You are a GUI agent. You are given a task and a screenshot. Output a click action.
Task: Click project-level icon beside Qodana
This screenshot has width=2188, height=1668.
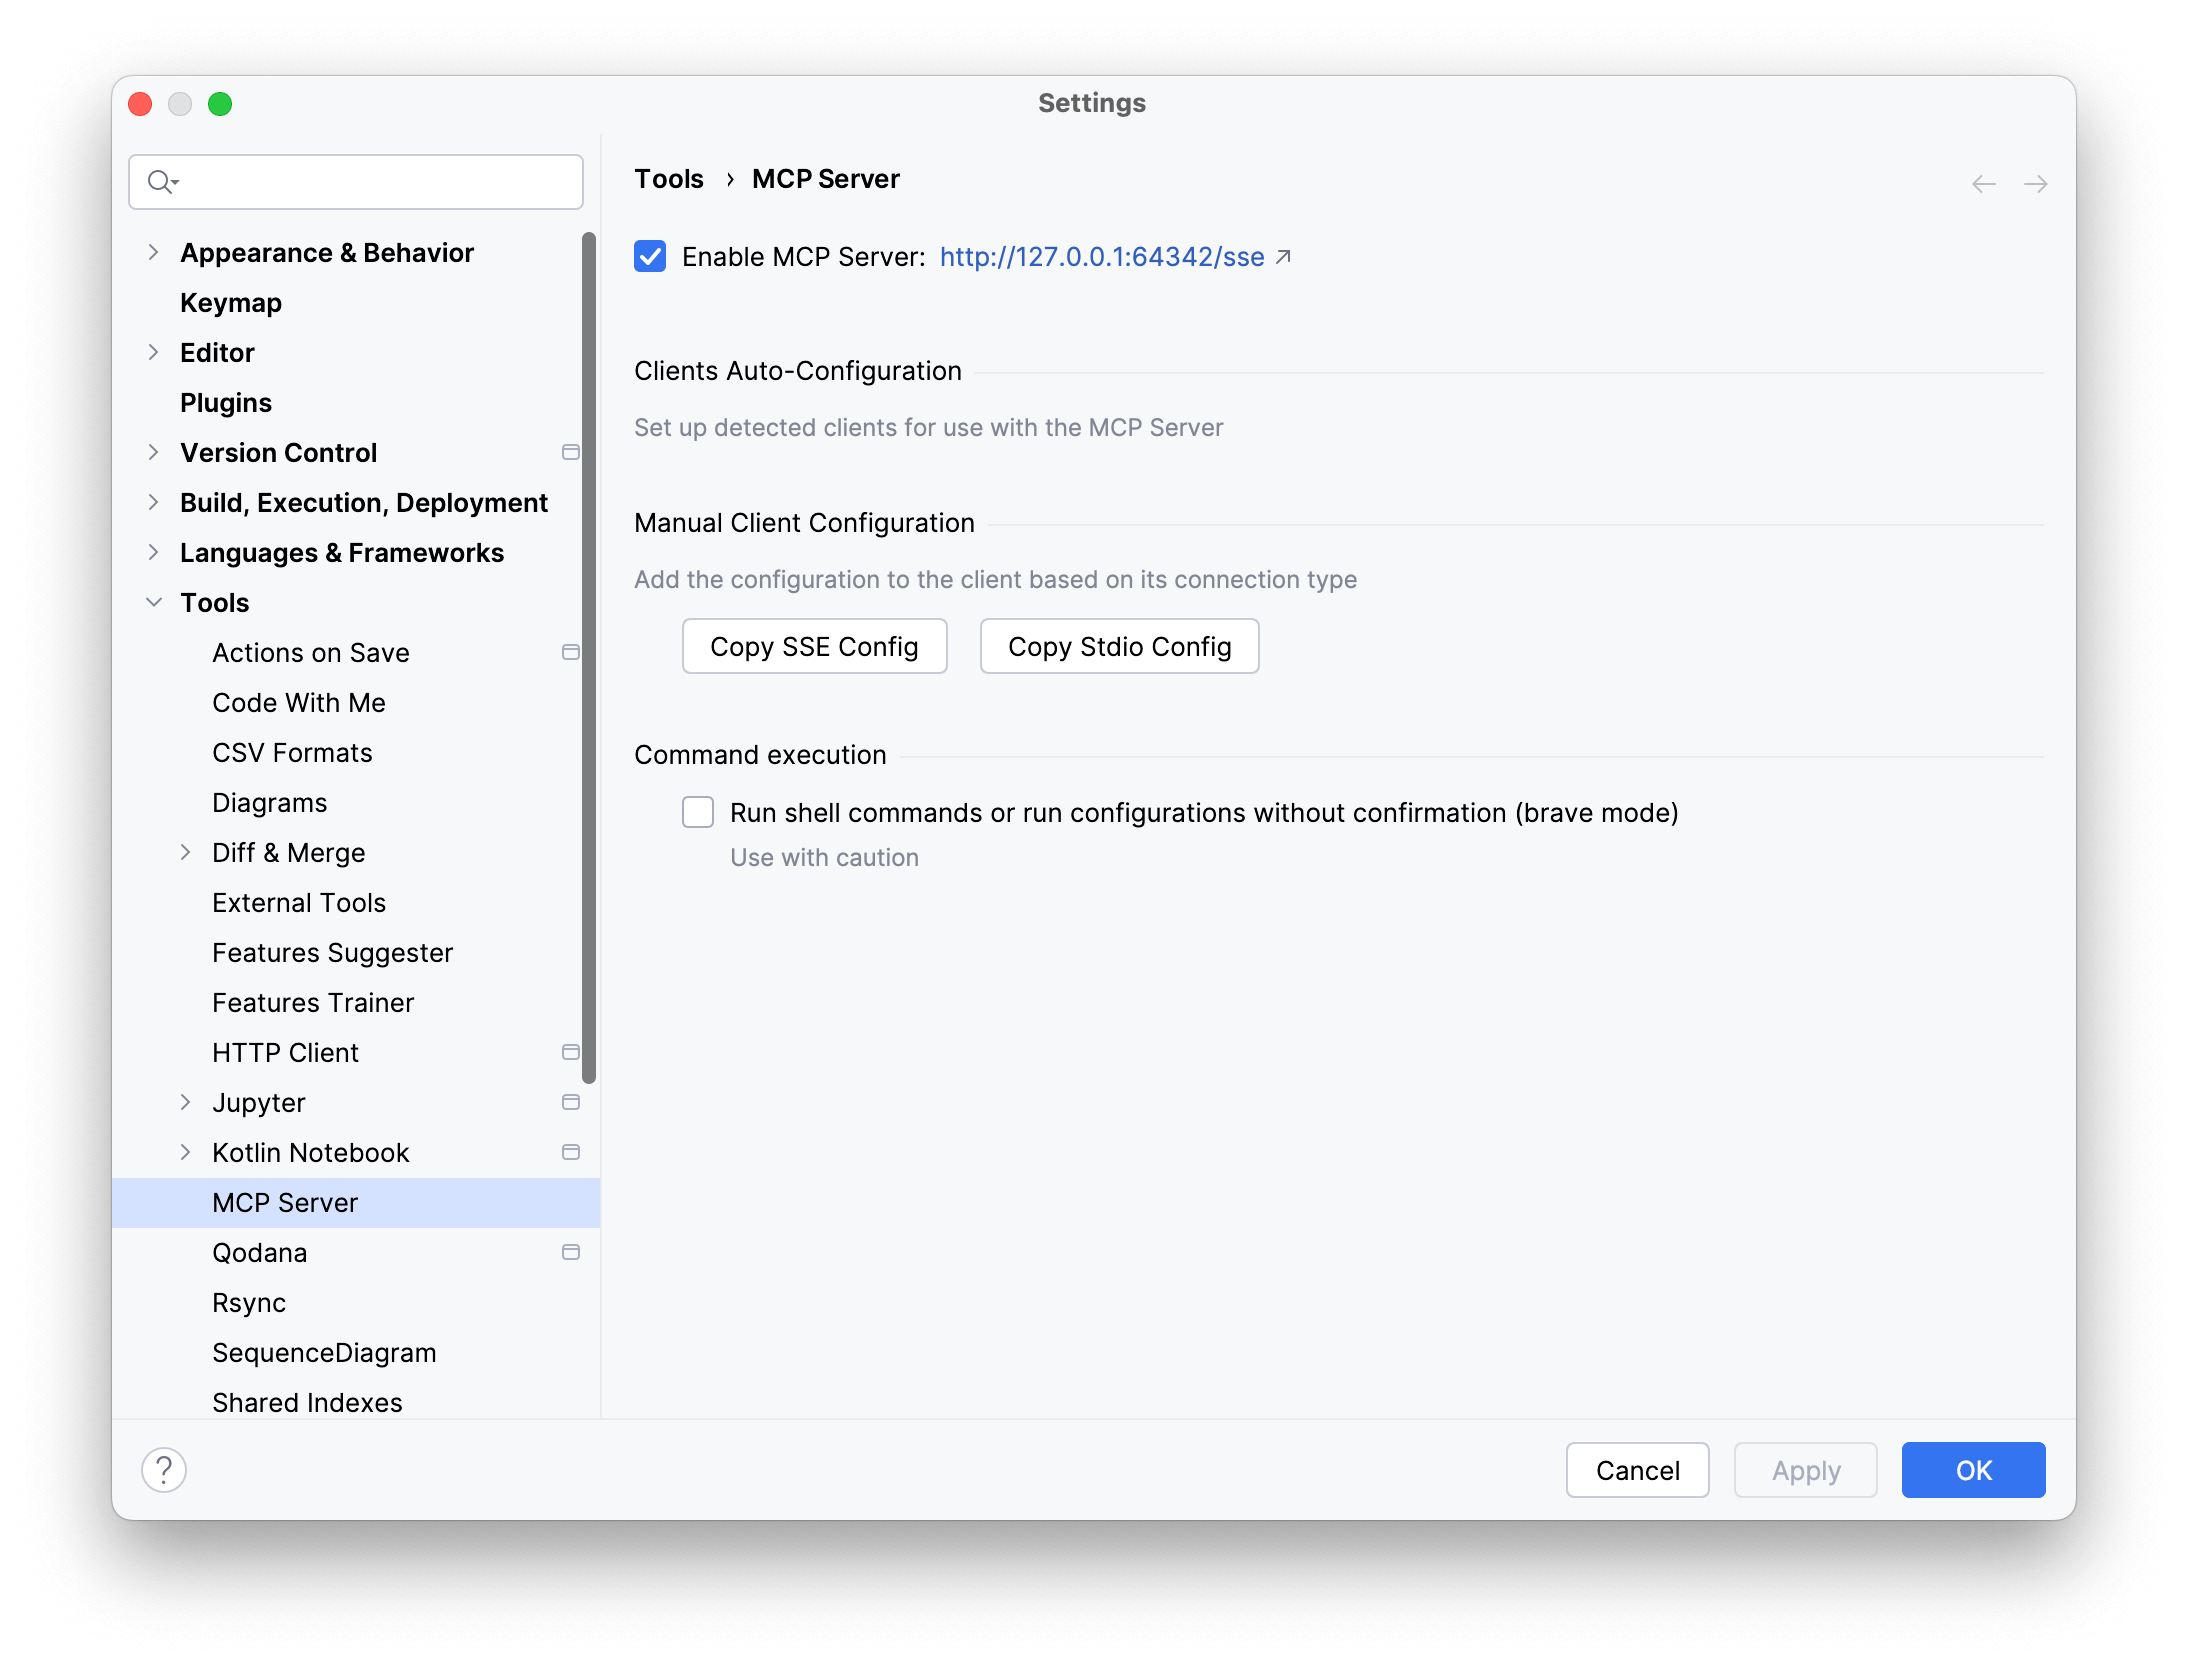[571, 1252]
